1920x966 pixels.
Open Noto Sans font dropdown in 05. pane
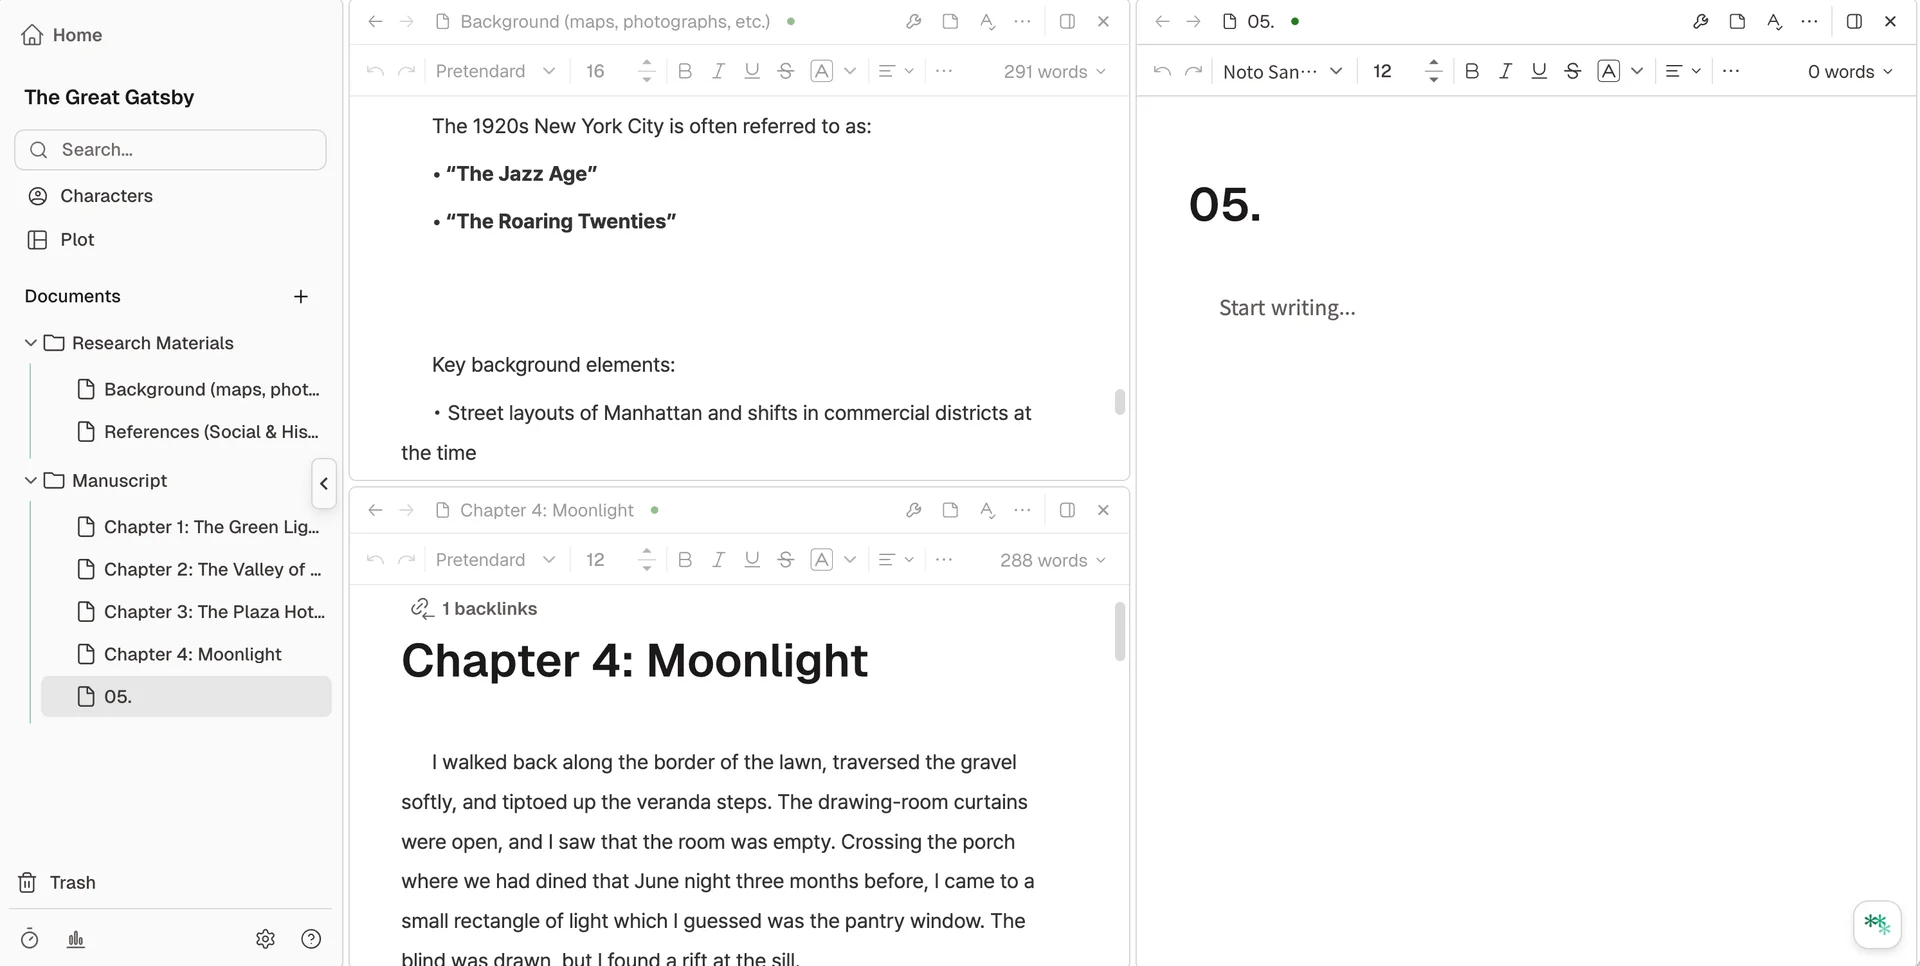click(1282, 71)
